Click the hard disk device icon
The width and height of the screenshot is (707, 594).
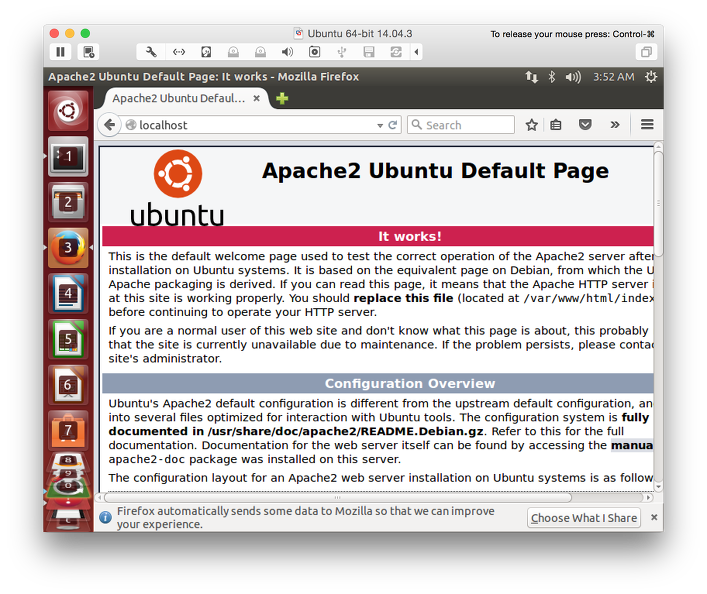(206, 52)
